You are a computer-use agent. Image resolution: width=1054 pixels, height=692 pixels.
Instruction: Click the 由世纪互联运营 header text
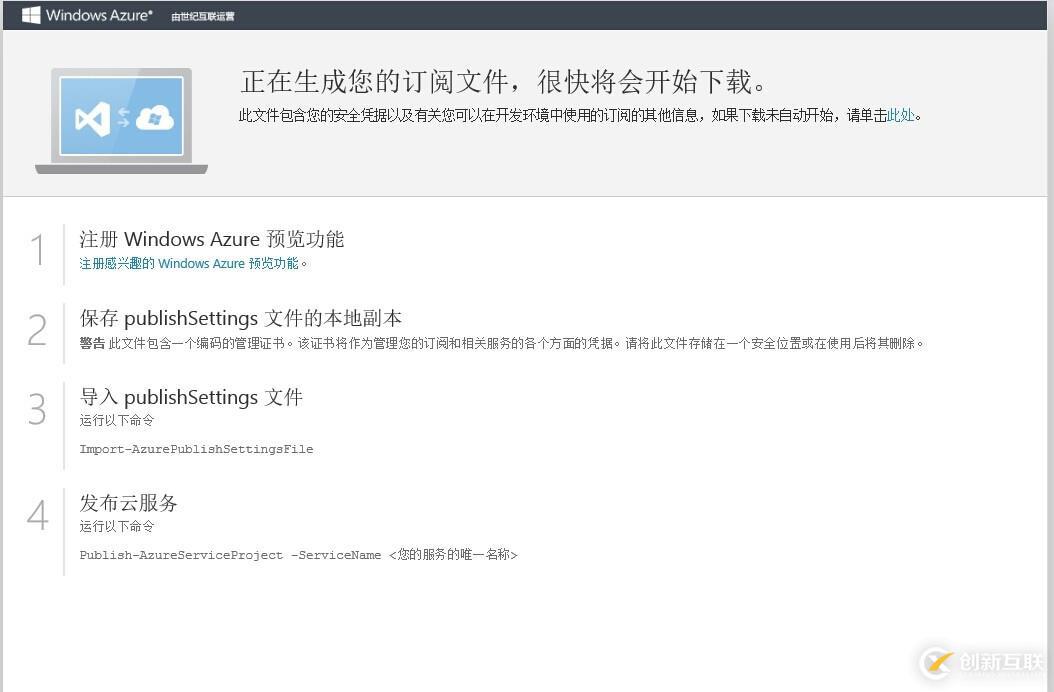(202, 16)
